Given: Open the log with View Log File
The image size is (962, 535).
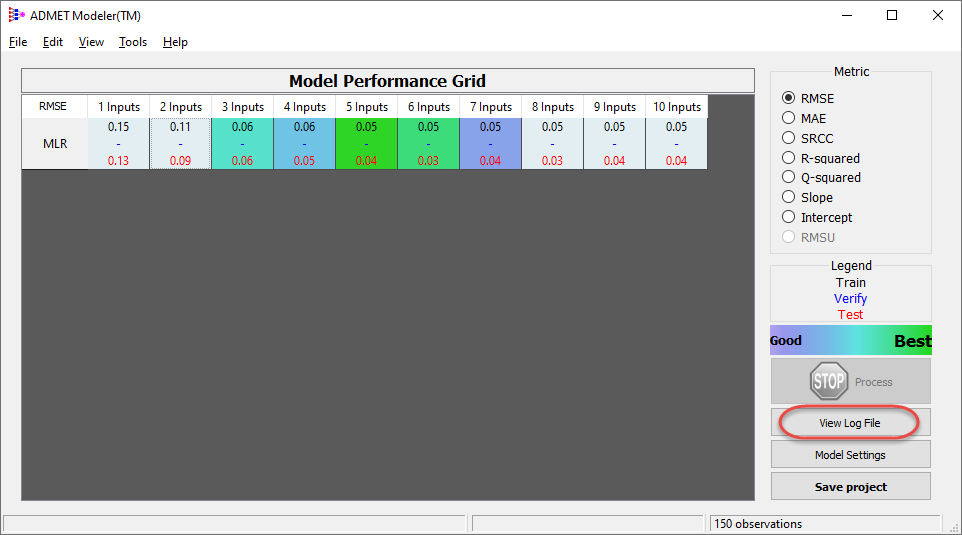Looking at the screenshot, I should tap(850, 423).
